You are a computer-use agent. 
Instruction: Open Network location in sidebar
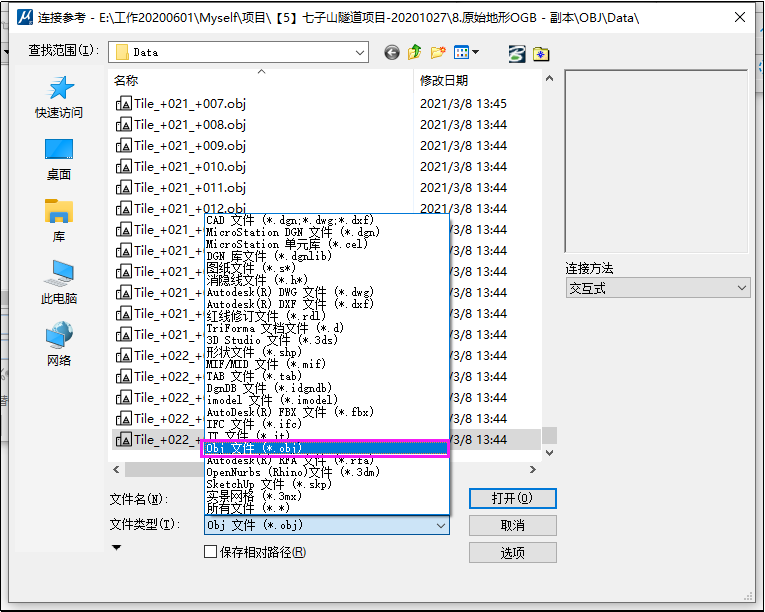[59, 345]
